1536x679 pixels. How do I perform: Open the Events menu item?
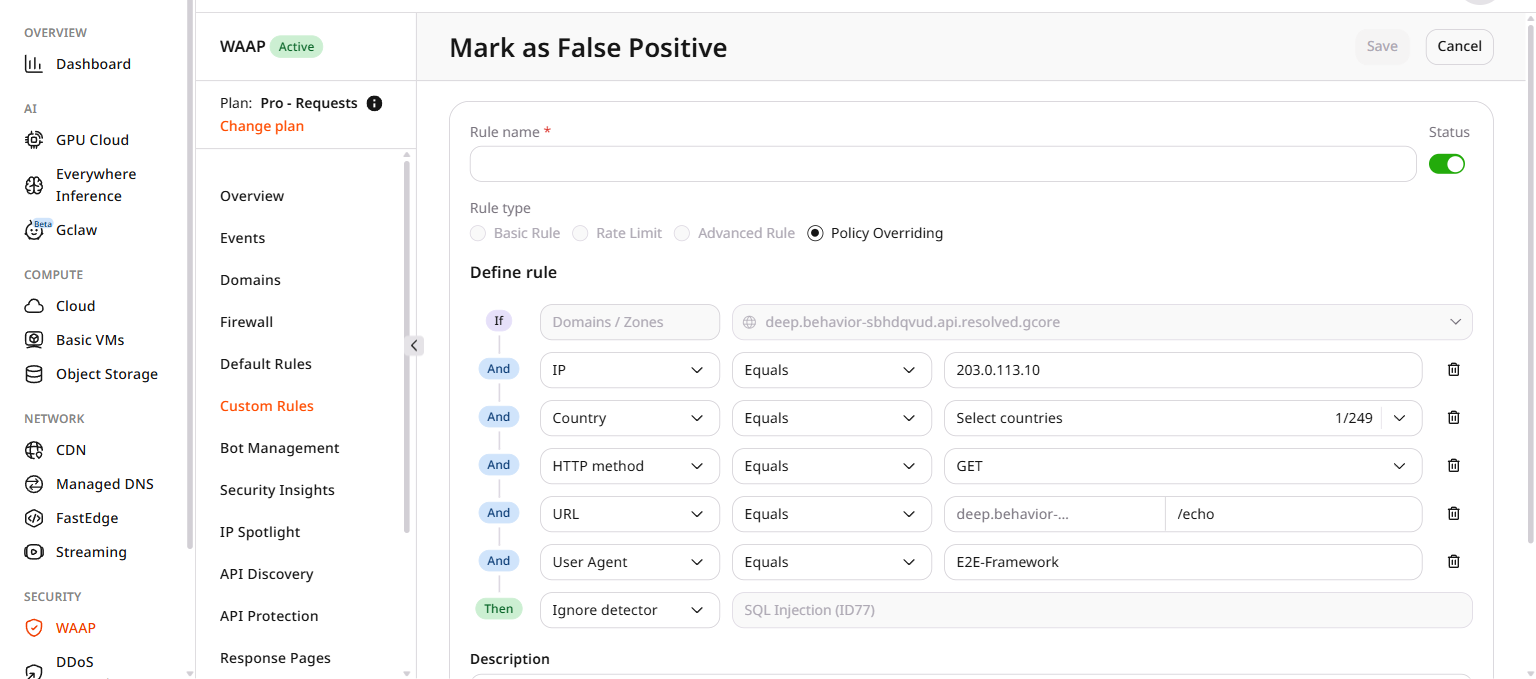click(243, 238)
